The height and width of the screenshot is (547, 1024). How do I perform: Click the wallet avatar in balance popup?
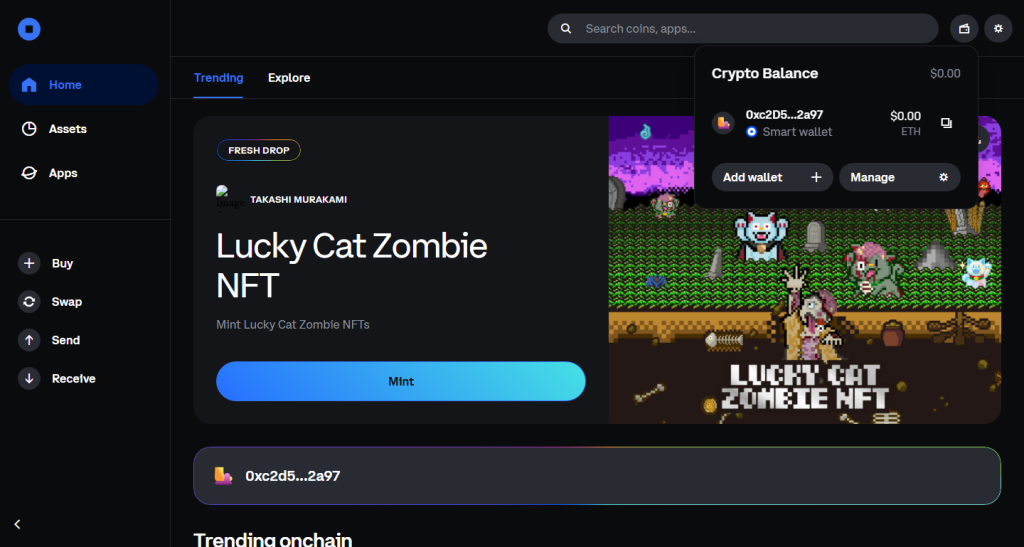(x=723, y=123)
